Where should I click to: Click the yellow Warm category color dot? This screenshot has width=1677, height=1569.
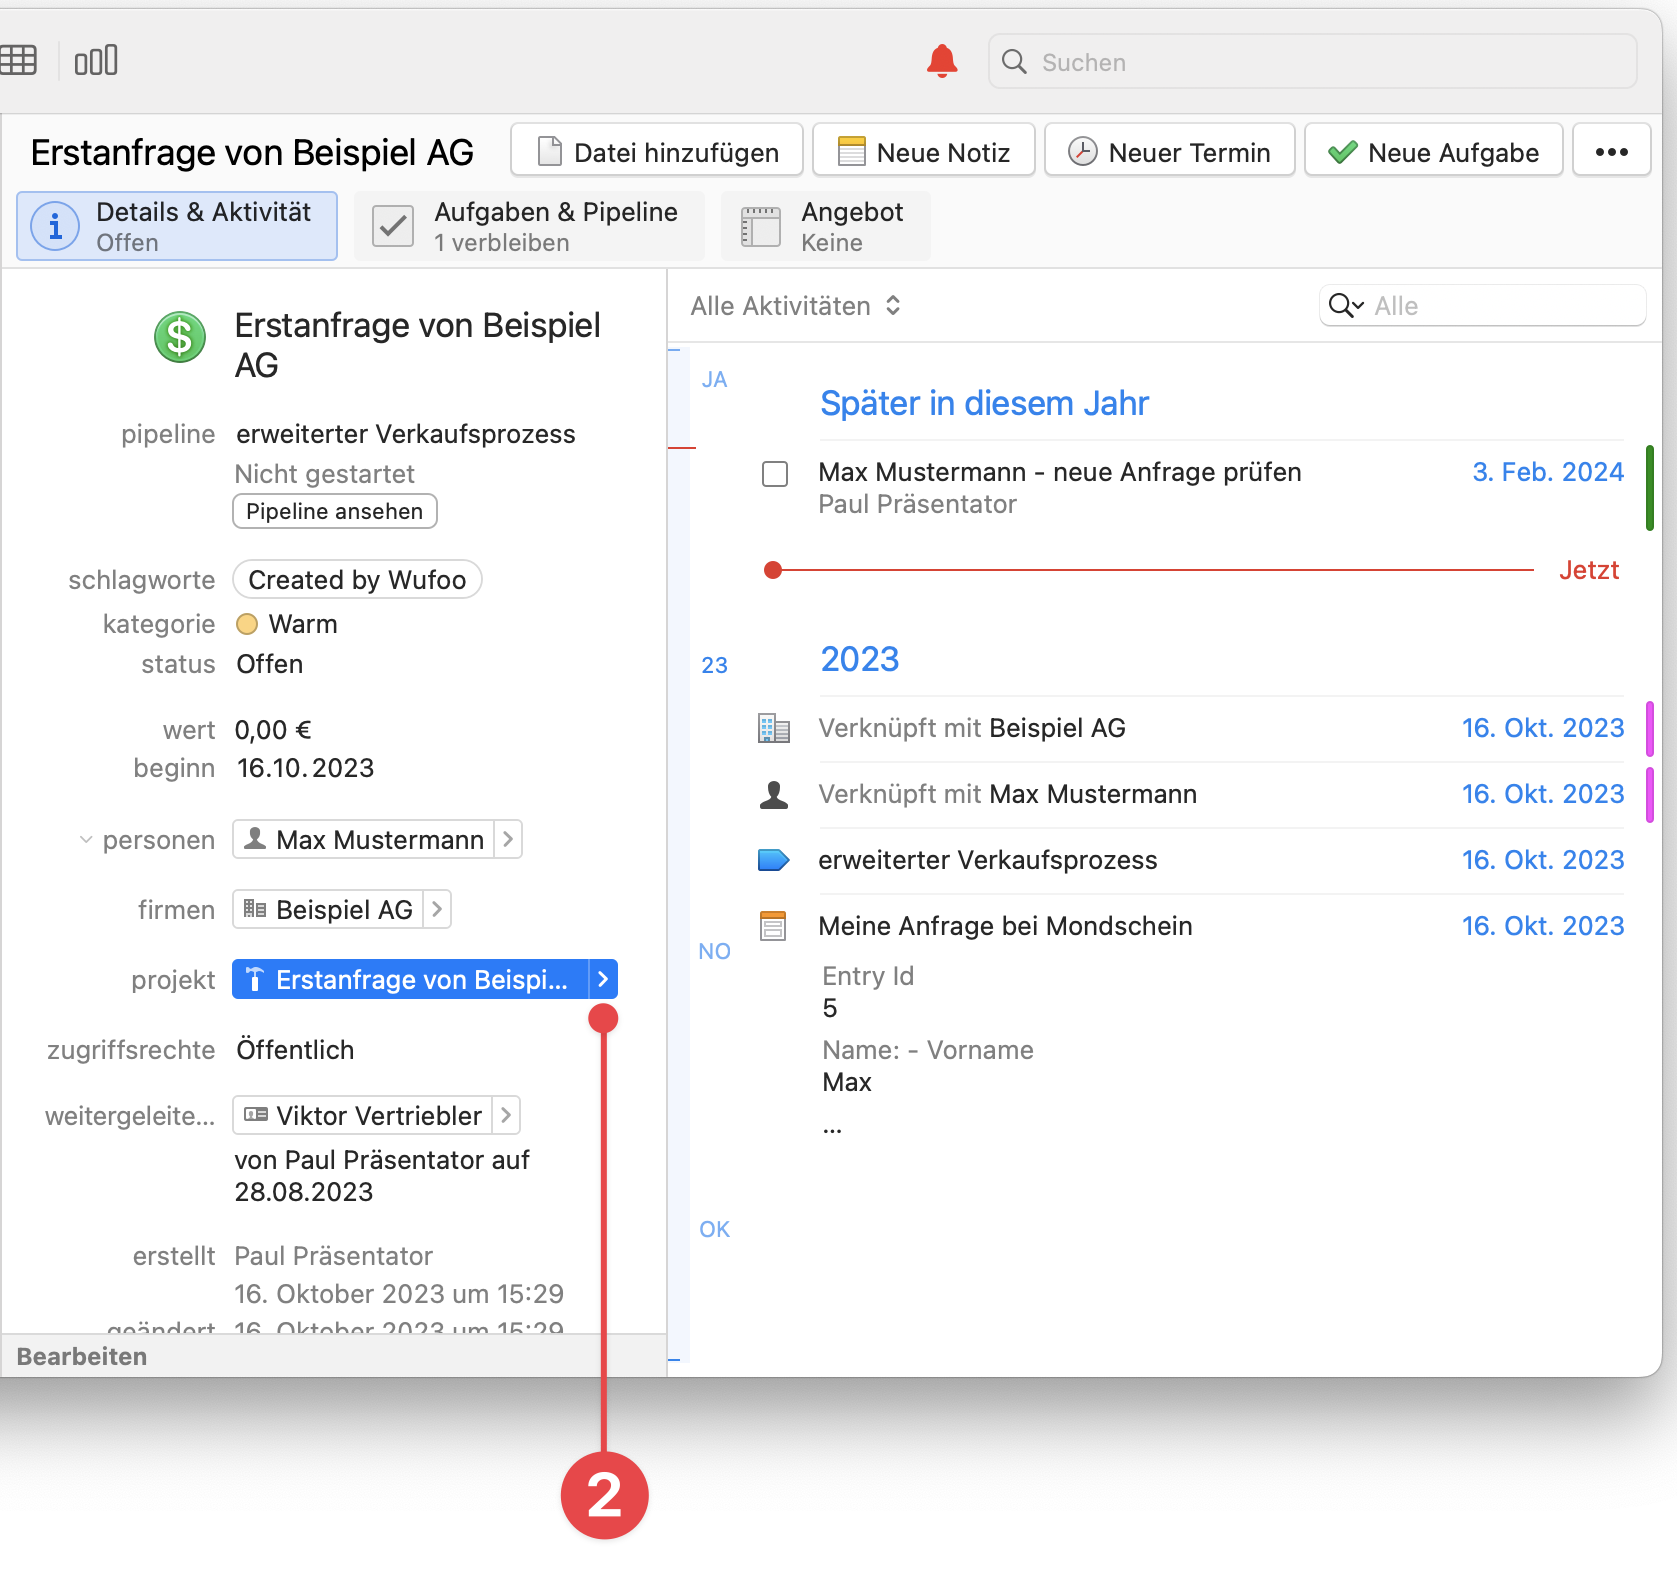pyautogui.click(x=247, y=624)
